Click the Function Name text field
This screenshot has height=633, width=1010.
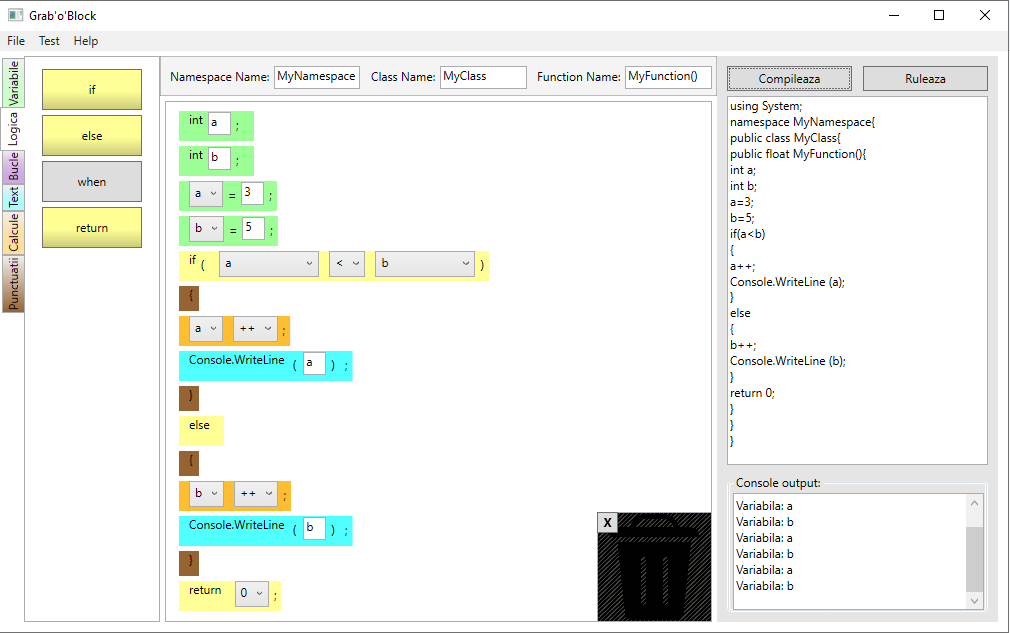pos(668,77)
